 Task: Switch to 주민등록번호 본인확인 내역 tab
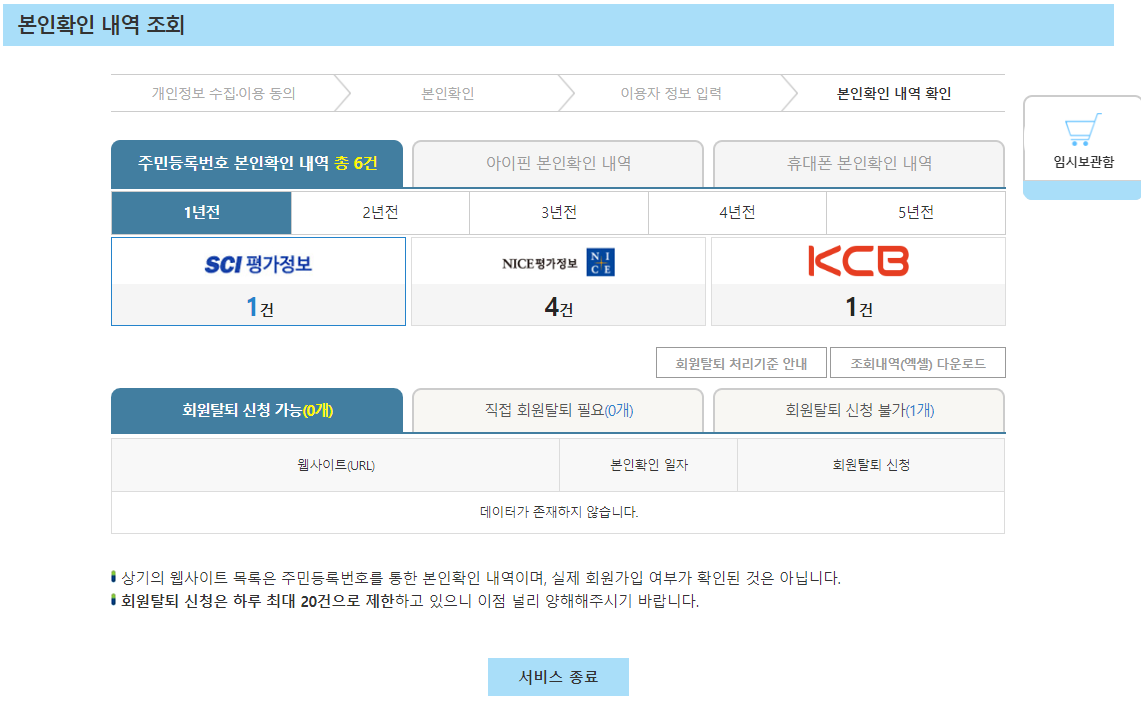(257, 164)
